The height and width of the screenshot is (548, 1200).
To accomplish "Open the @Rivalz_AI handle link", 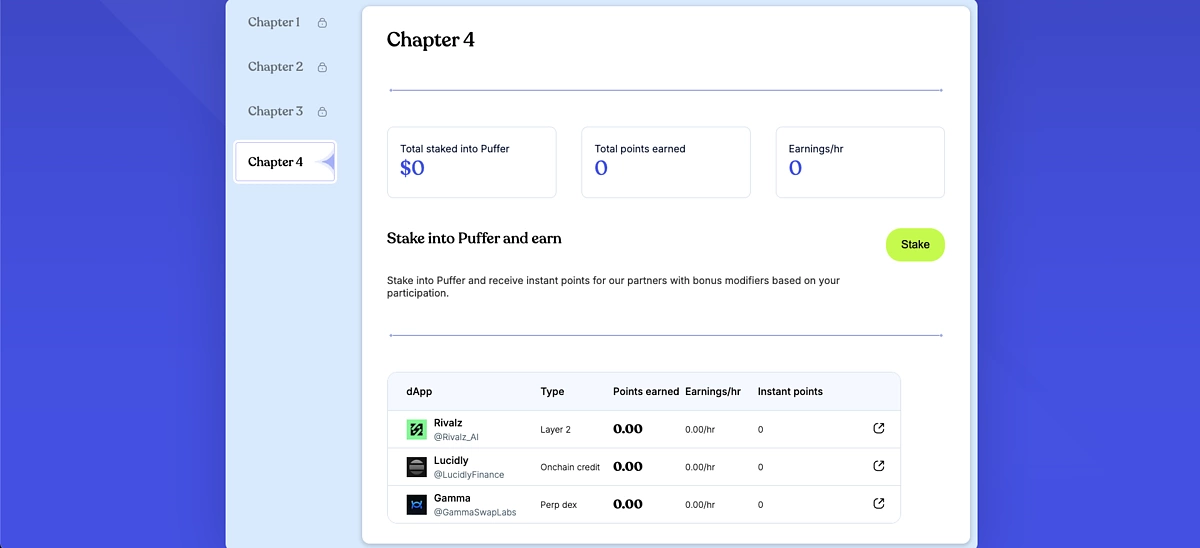I will click(x=457, y=437).
